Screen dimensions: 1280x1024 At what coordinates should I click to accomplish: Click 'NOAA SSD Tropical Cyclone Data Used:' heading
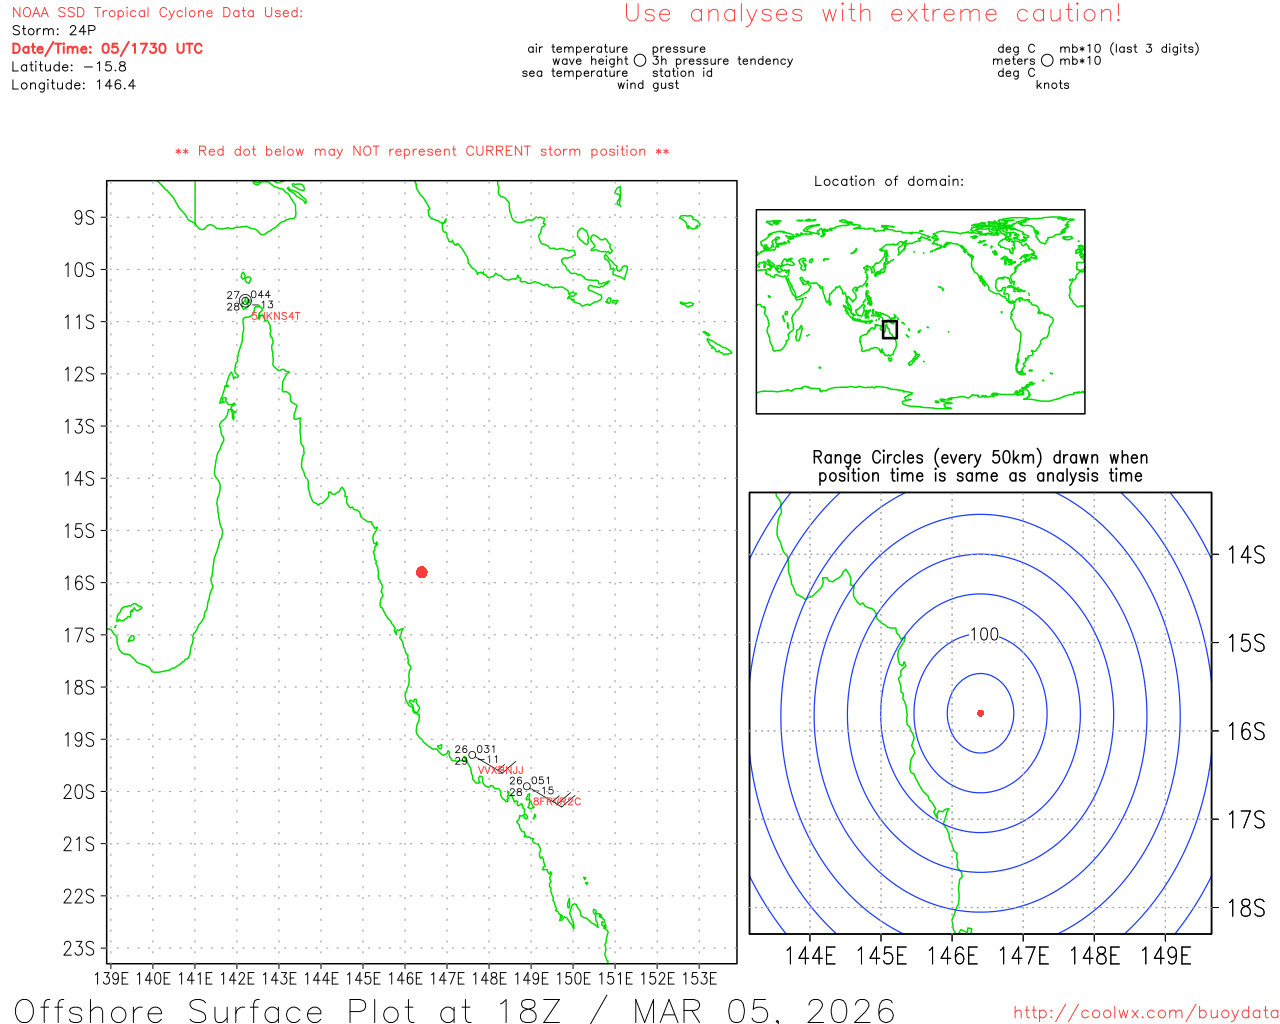[157, 13]
